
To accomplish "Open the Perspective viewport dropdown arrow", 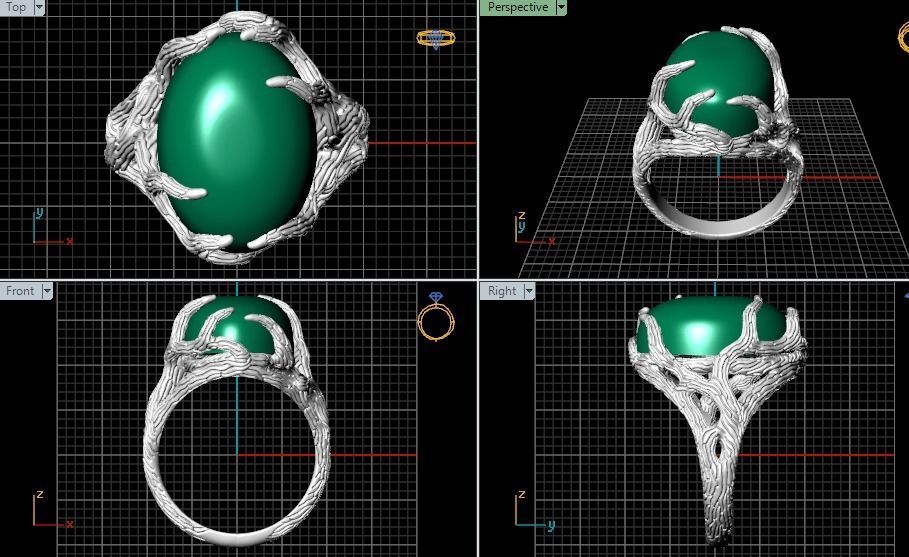I will click(561, 7).
